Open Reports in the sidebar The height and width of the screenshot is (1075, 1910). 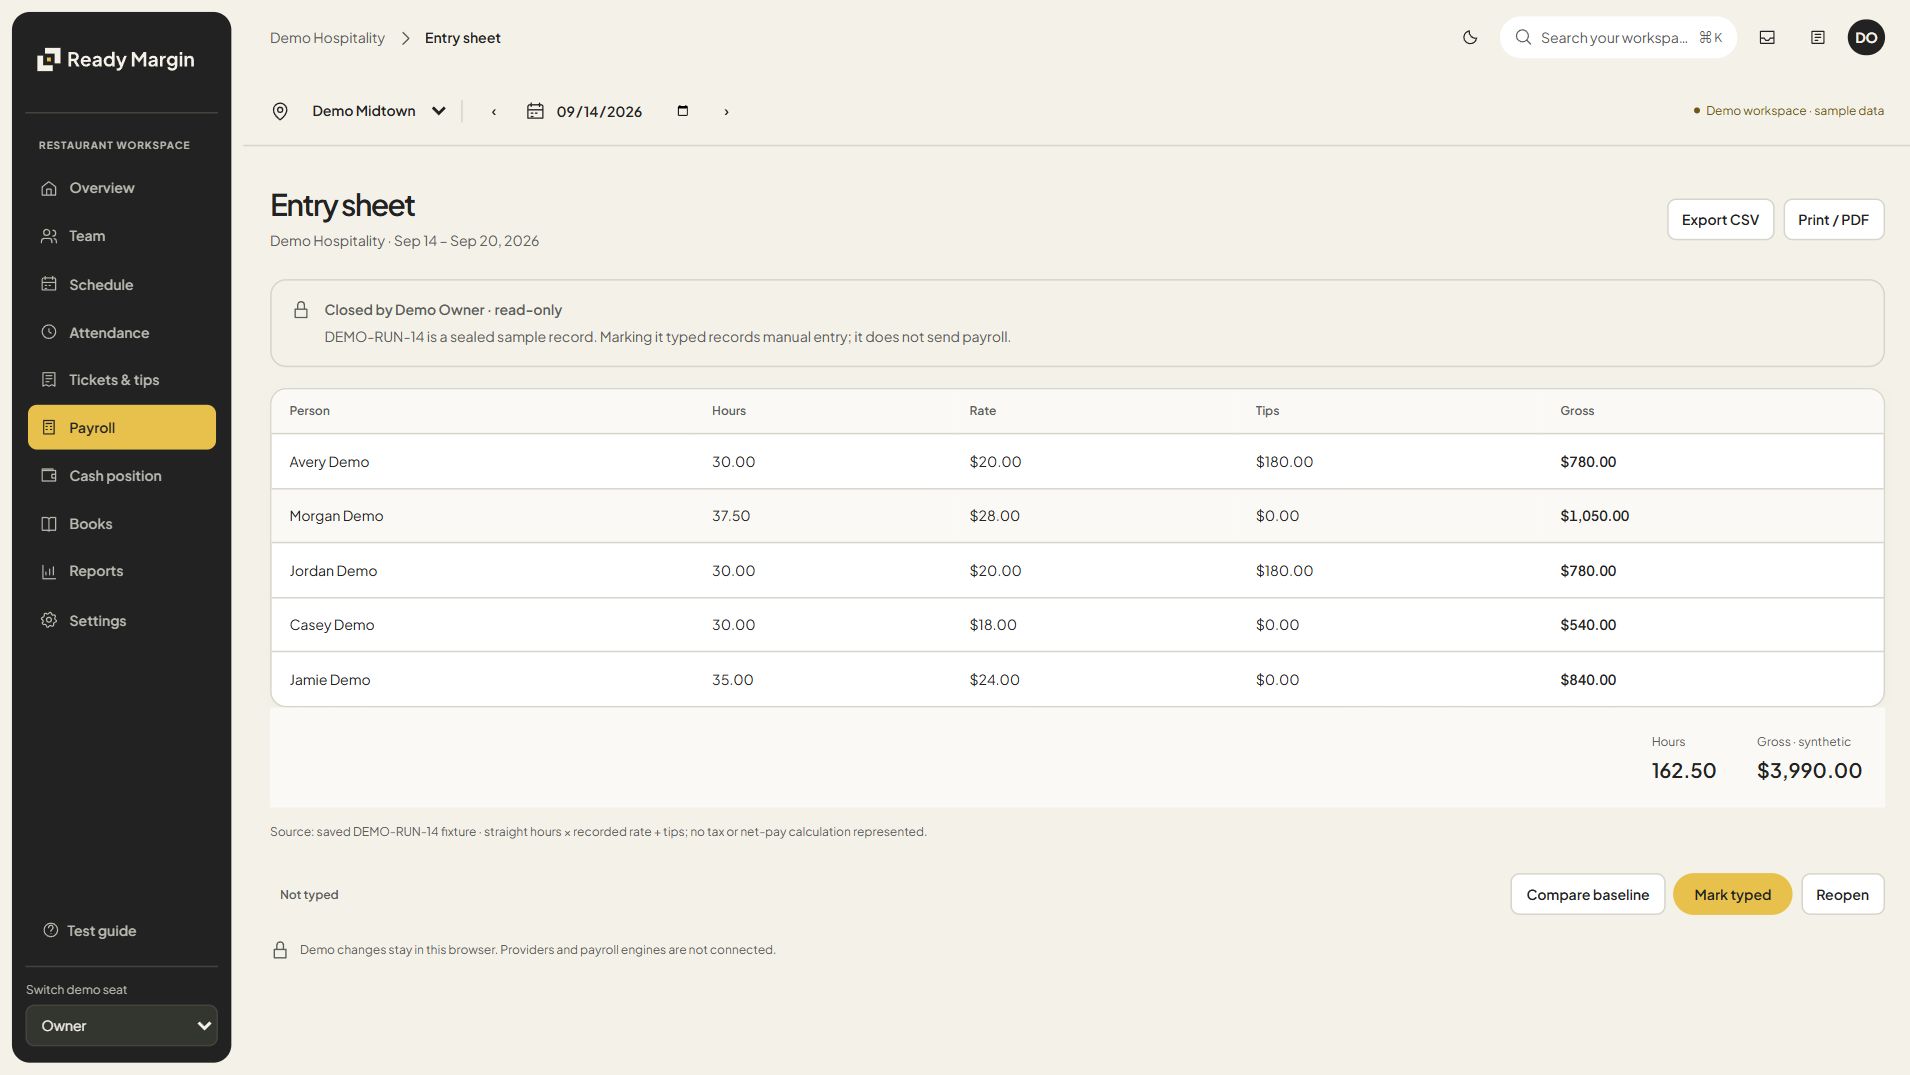122,571
